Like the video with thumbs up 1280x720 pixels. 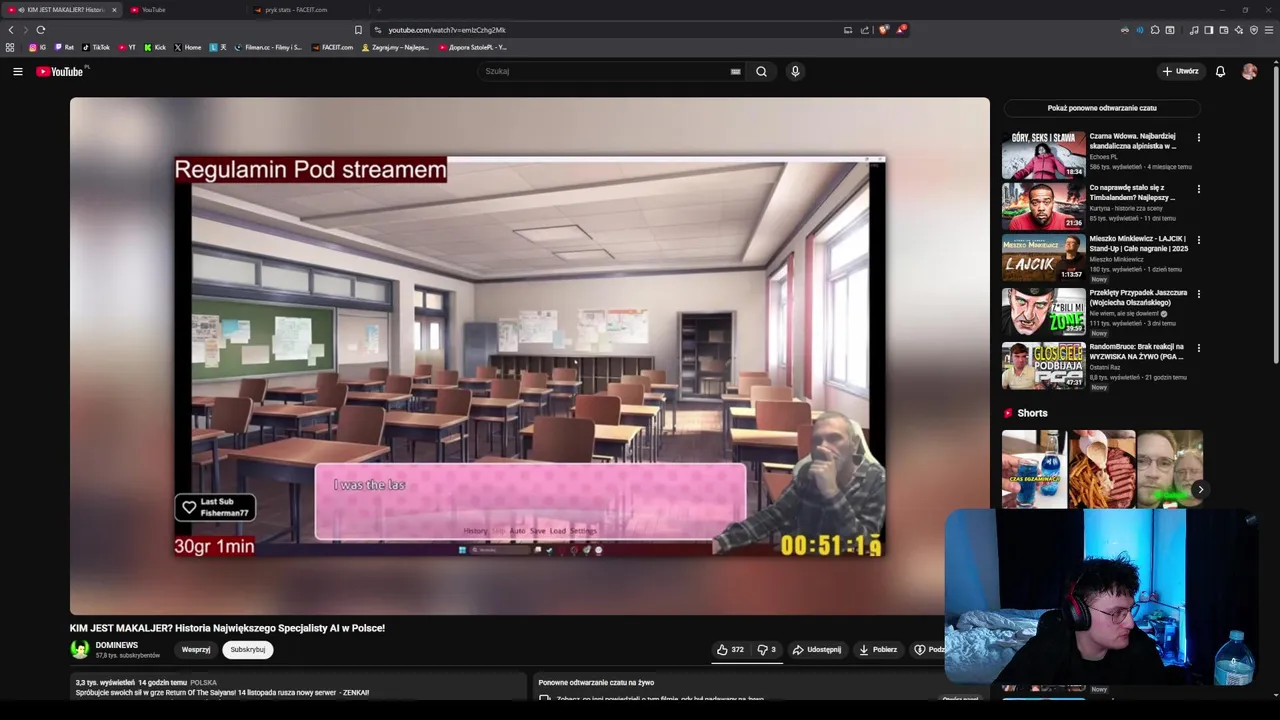point(730,649)
